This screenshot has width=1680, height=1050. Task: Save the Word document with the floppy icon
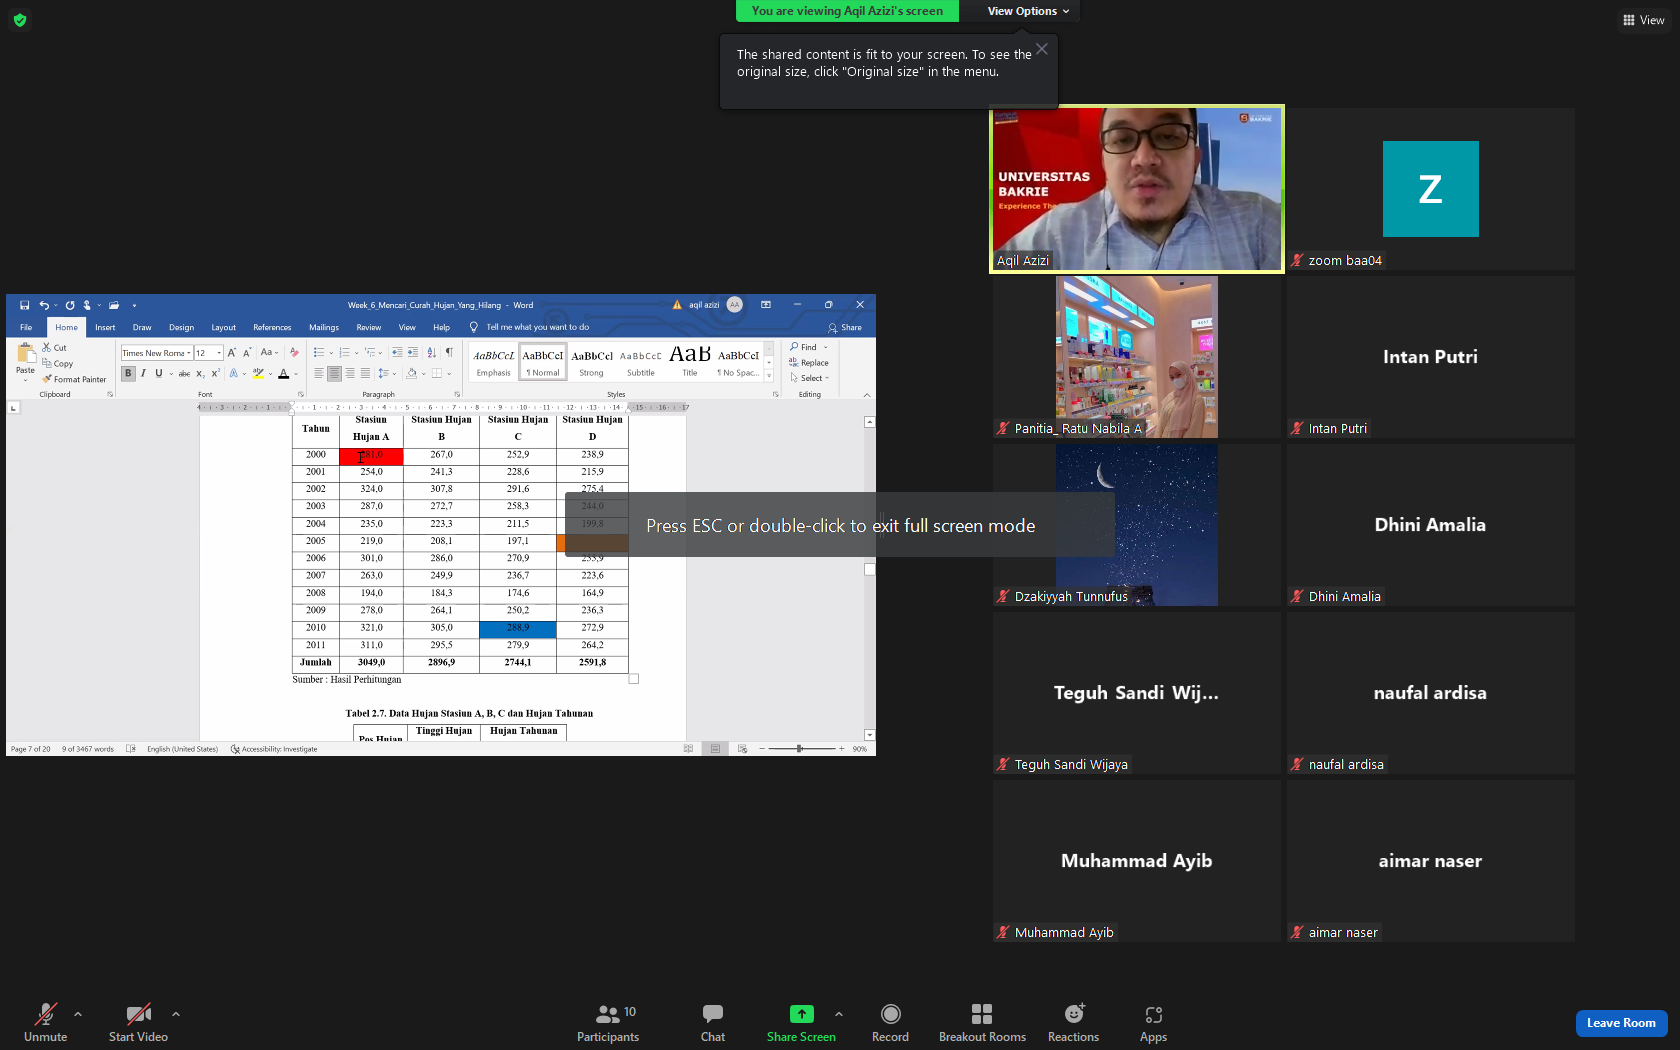click(25, 305)
